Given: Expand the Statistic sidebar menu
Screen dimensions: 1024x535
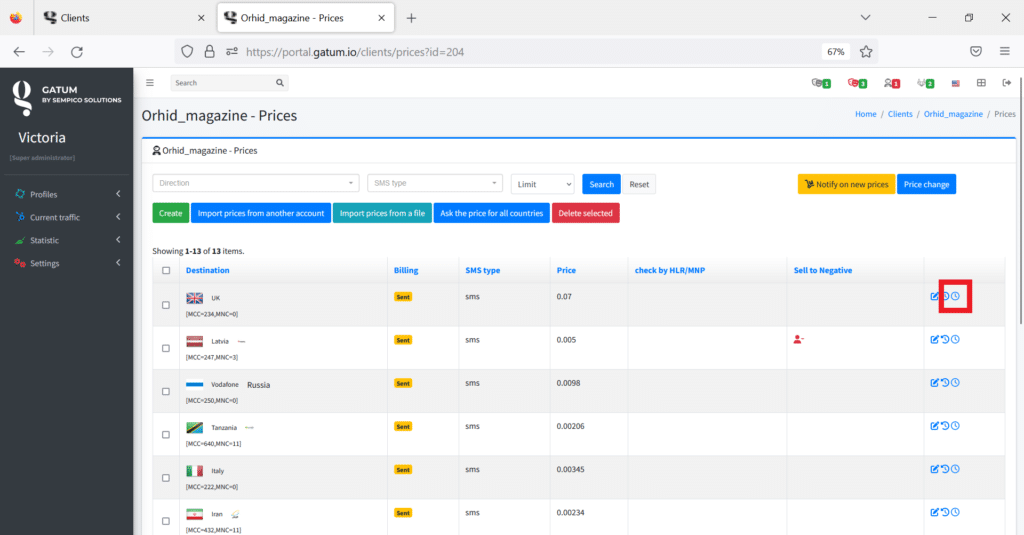Looking at the screenshot, I should [67, 240].
